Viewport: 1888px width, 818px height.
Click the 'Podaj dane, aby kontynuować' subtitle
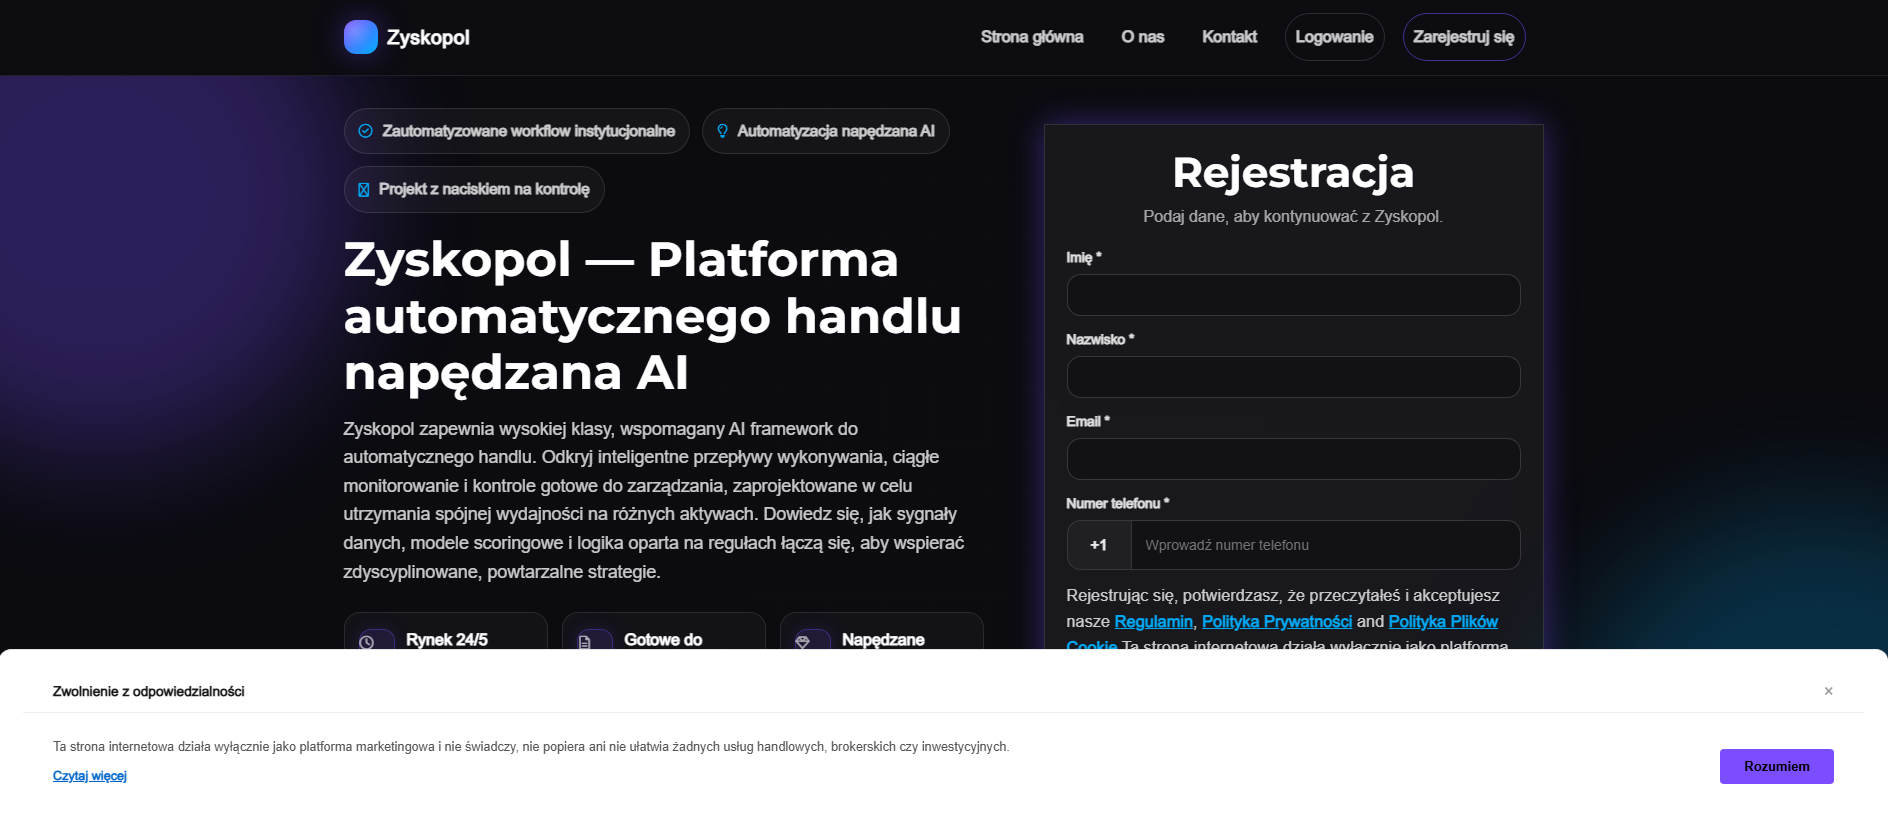(x=1293, y=216)
